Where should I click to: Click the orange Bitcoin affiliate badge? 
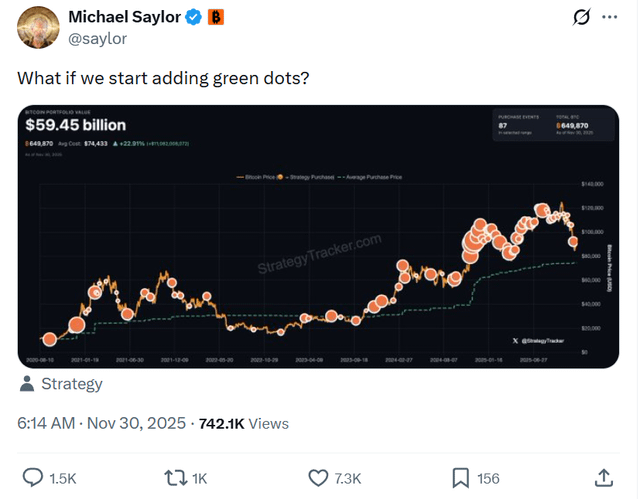(x=216, y=17)
